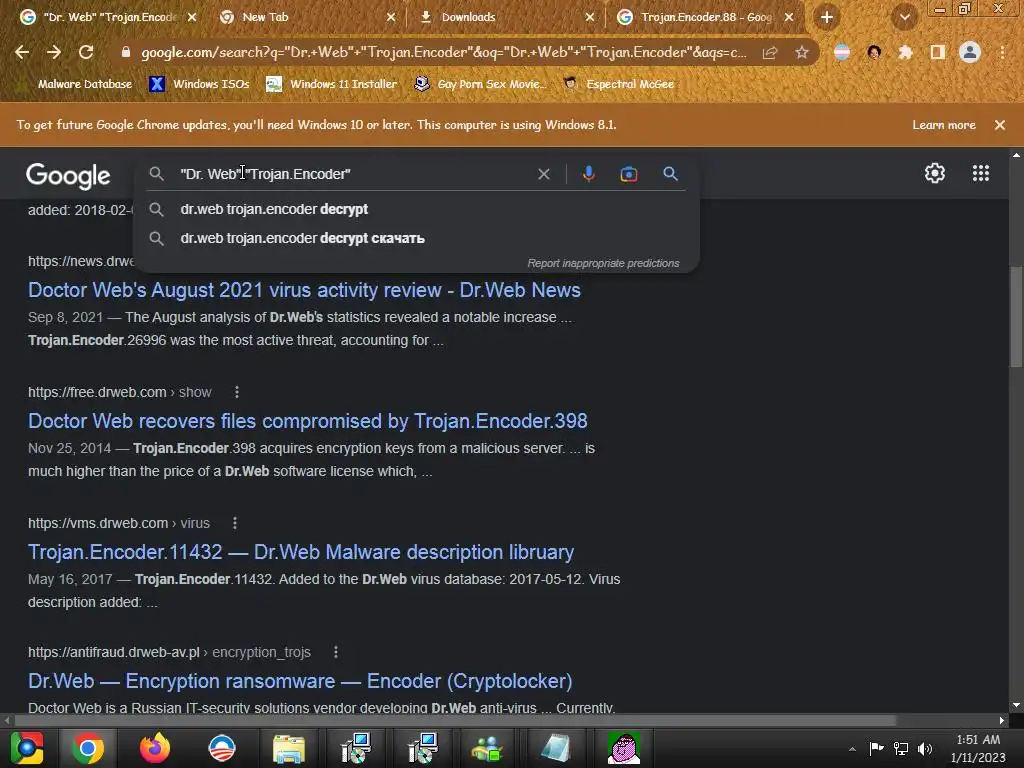Click Report inappropriate predictions
The image size is (1024, 768).
coord(603,263)
